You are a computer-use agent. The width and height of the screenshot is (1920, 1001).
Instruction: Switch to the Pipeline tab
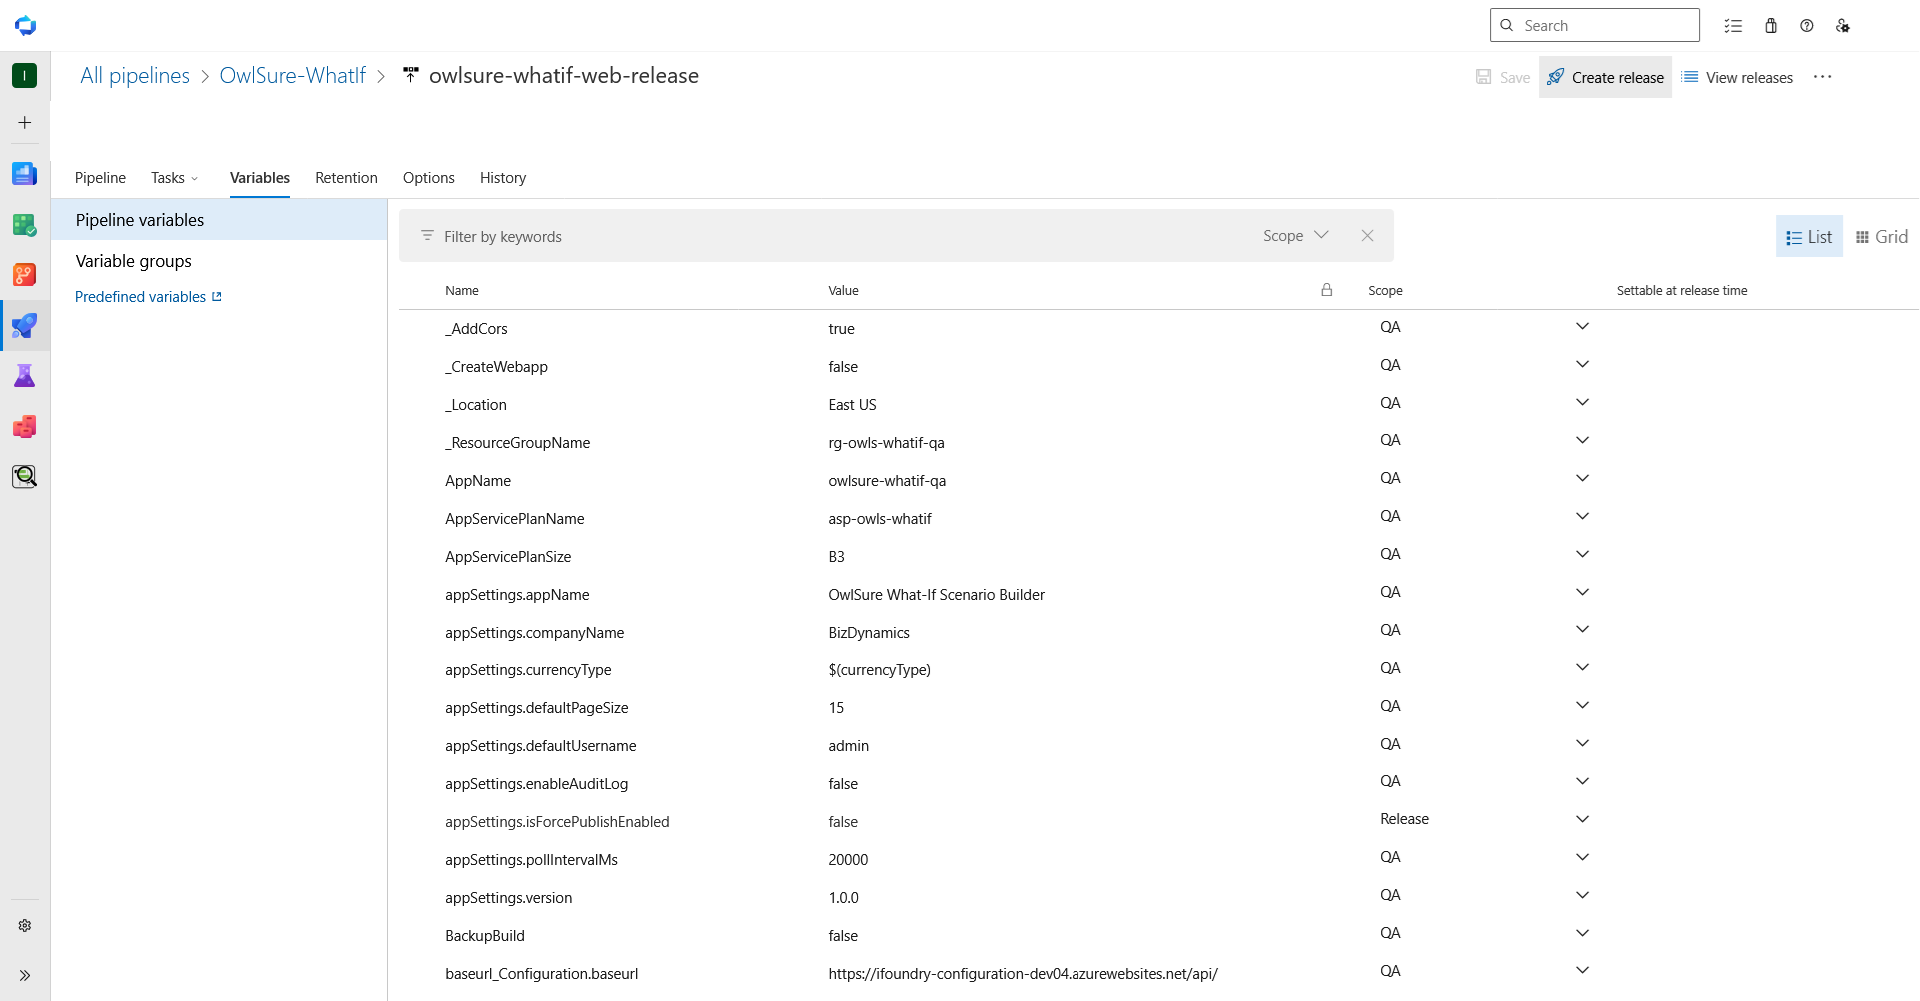click(x=100, y=178)
